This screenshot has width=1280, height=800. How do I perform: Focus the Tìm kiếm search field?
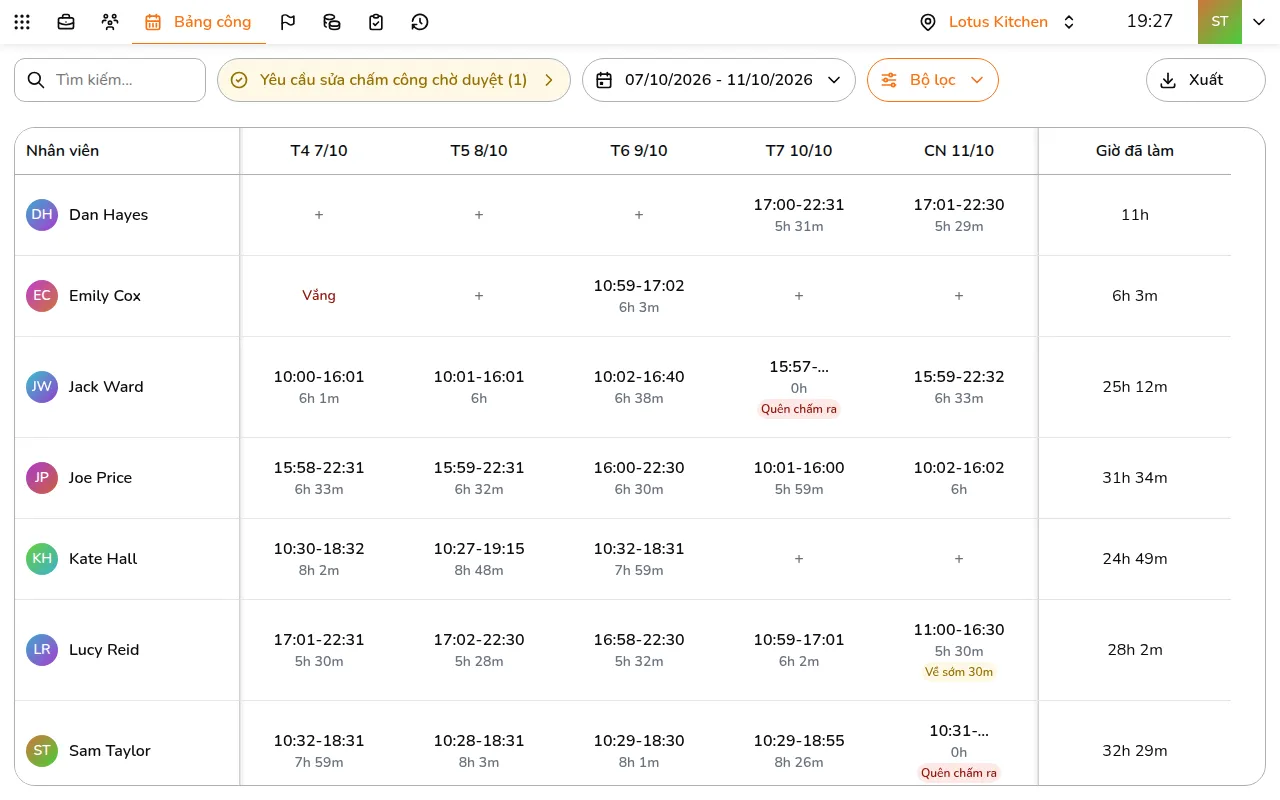coord(110,80)
